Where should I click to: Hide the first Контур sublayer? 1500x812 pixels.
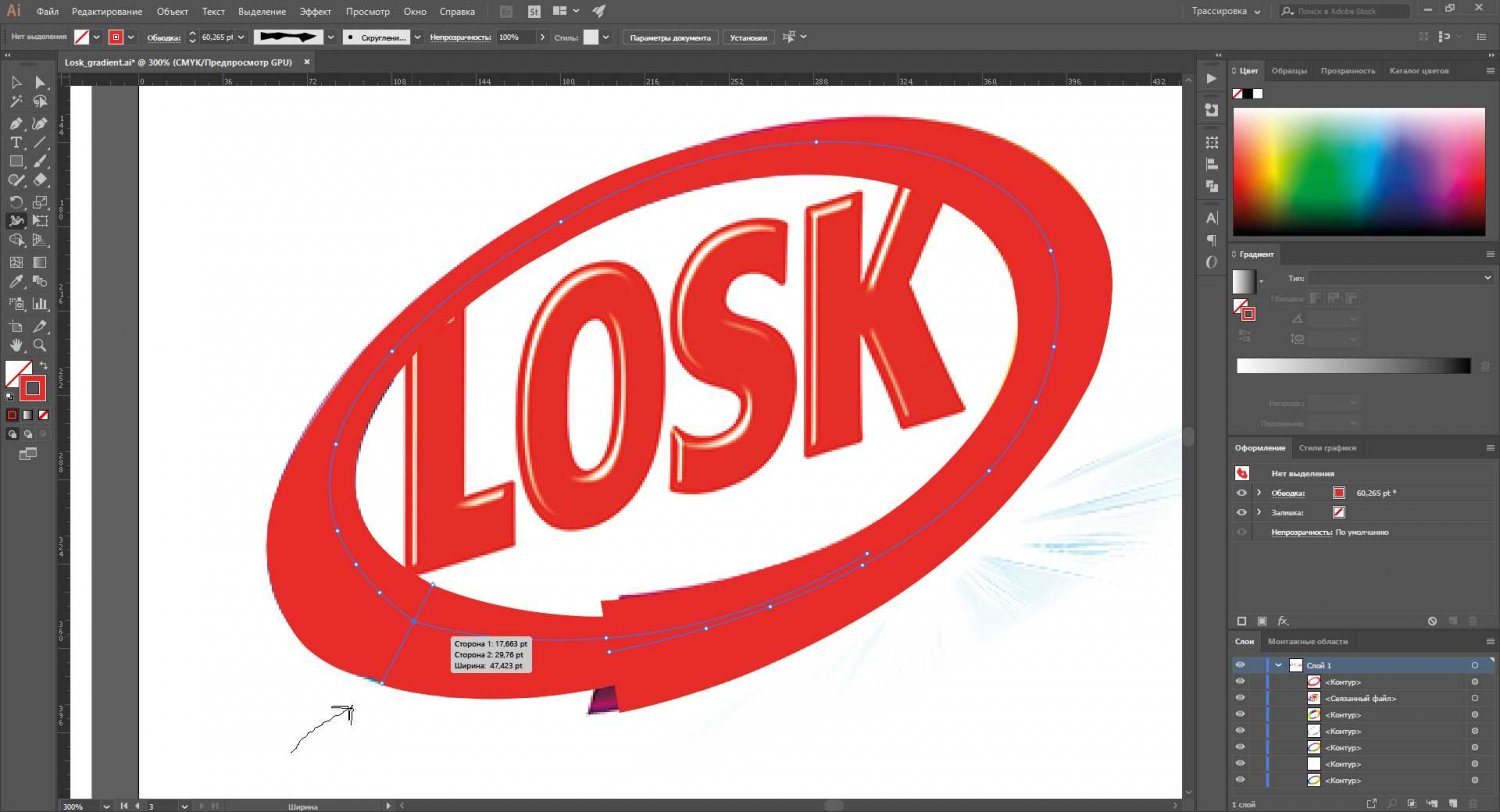coord(1240,682)
